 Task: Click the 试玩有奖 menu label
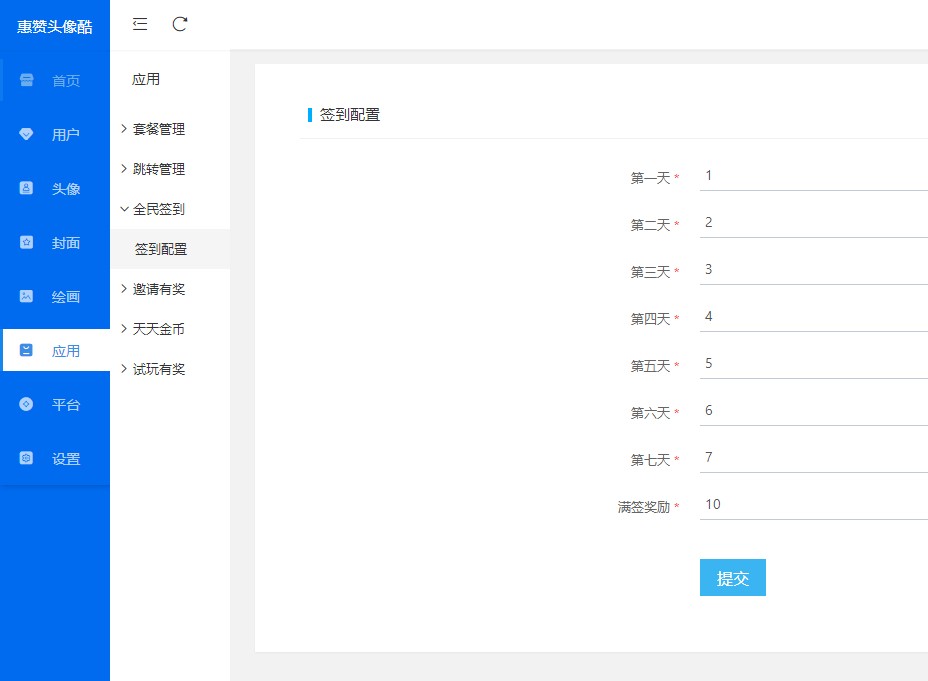(159, 369)
